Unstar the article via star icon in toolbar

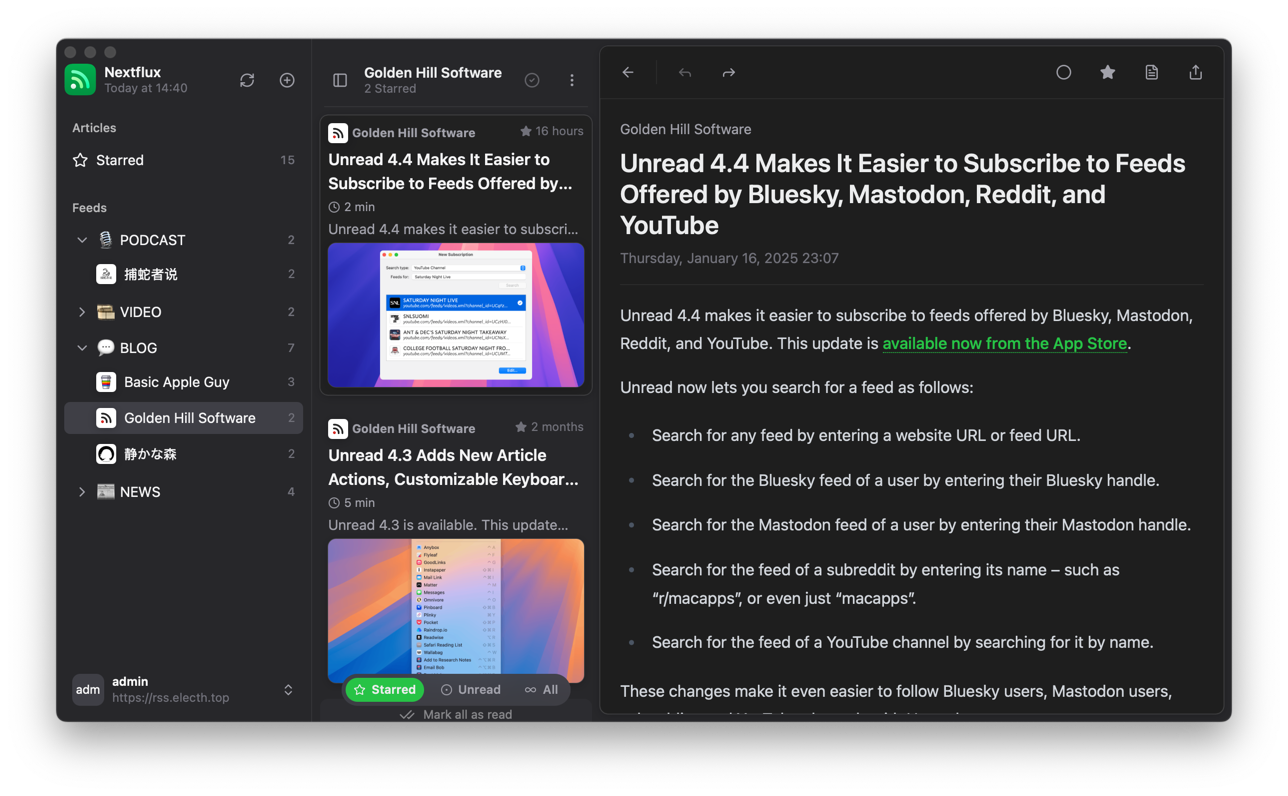point(1108,72)
